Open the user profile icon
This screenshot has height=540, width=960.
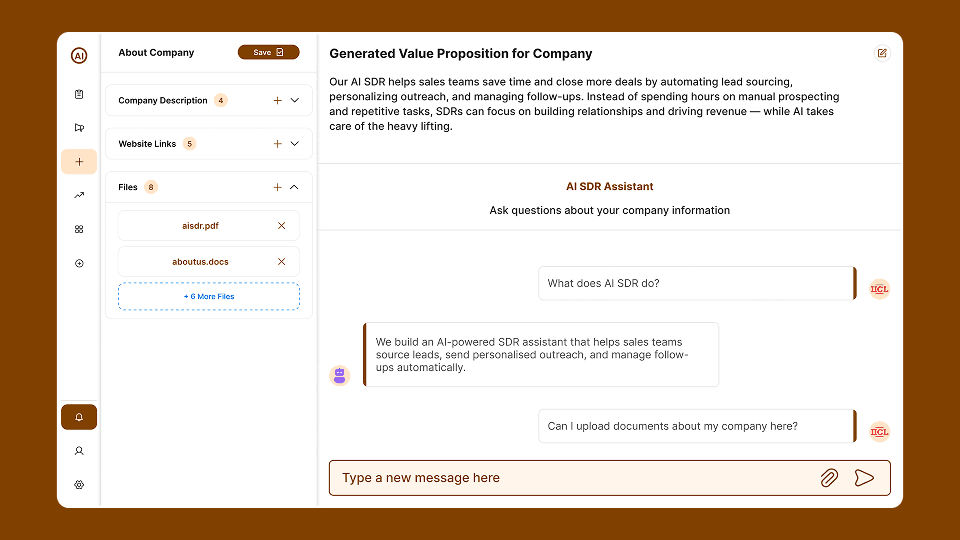pos(79,451)
